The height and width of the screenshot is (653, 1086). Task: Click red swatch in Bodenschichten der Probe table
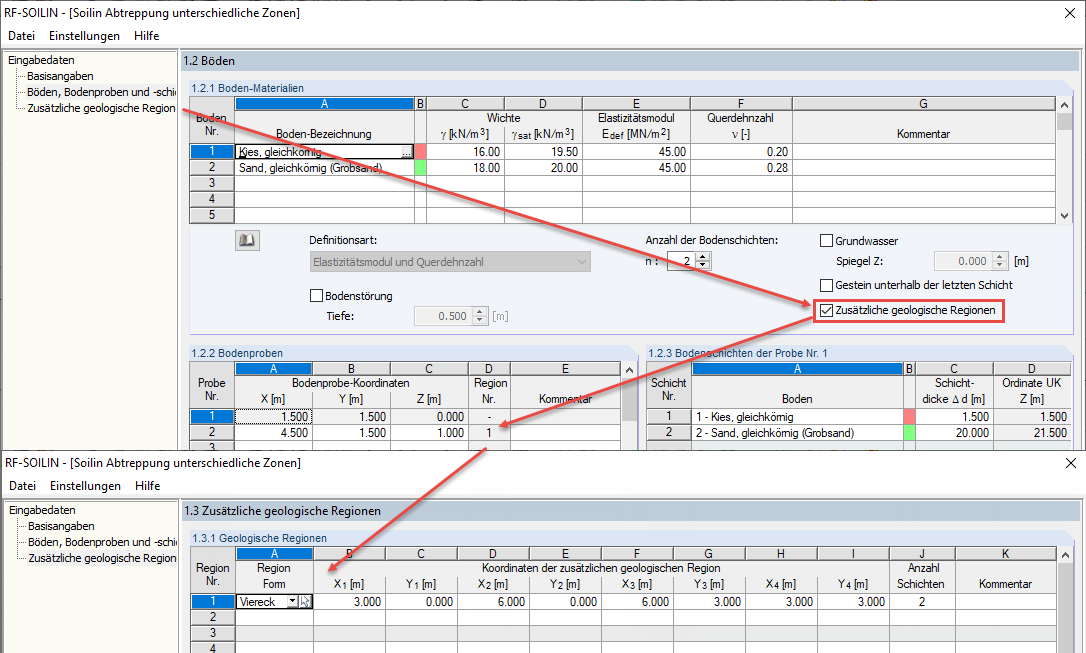pyautogui.click(x=909, y=417)
